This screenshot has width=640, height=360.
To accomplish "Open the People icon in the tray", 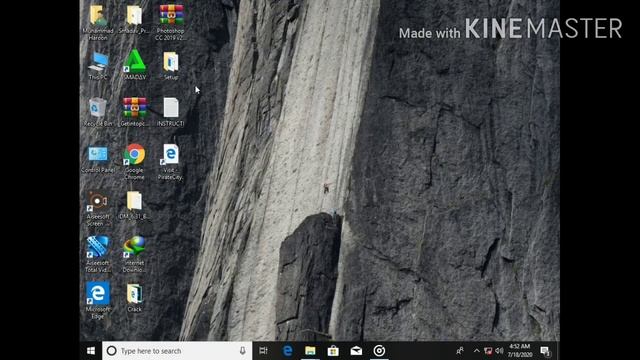I will [x=460, y=351].
